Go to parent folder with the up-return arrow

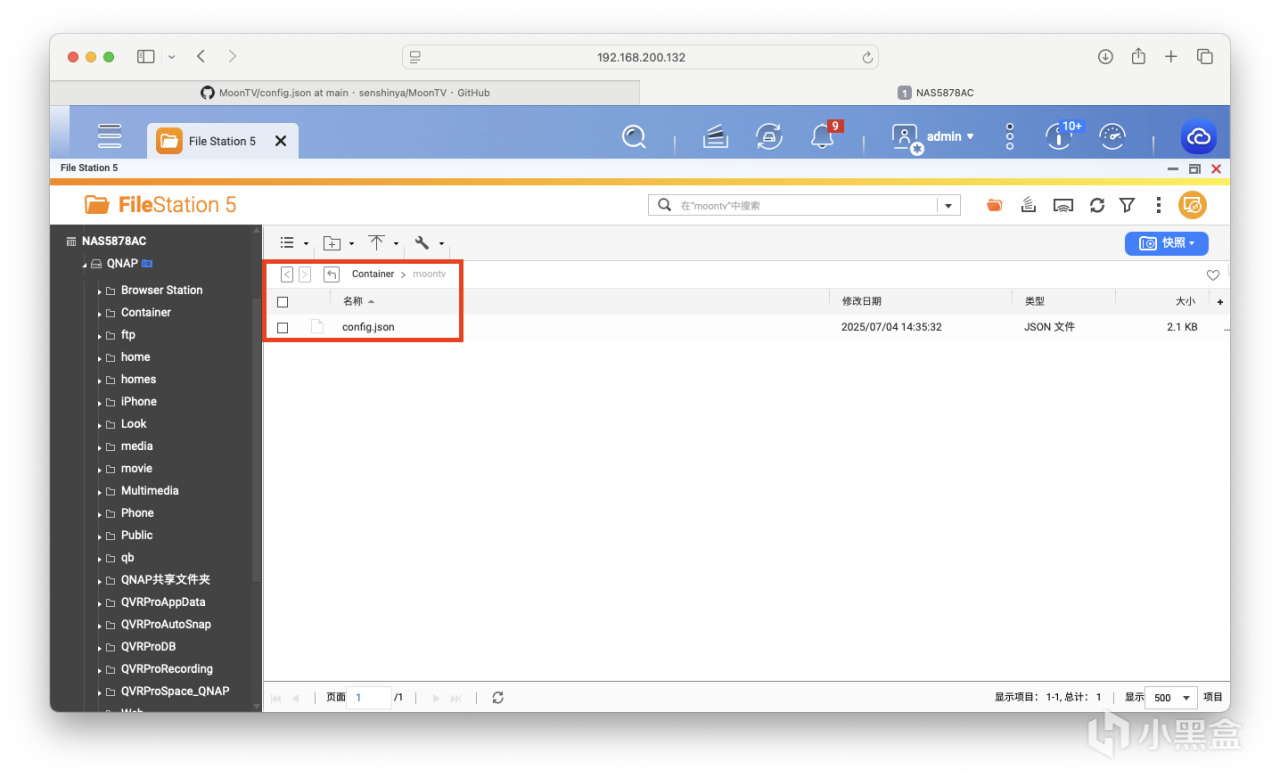pos(331,274)
